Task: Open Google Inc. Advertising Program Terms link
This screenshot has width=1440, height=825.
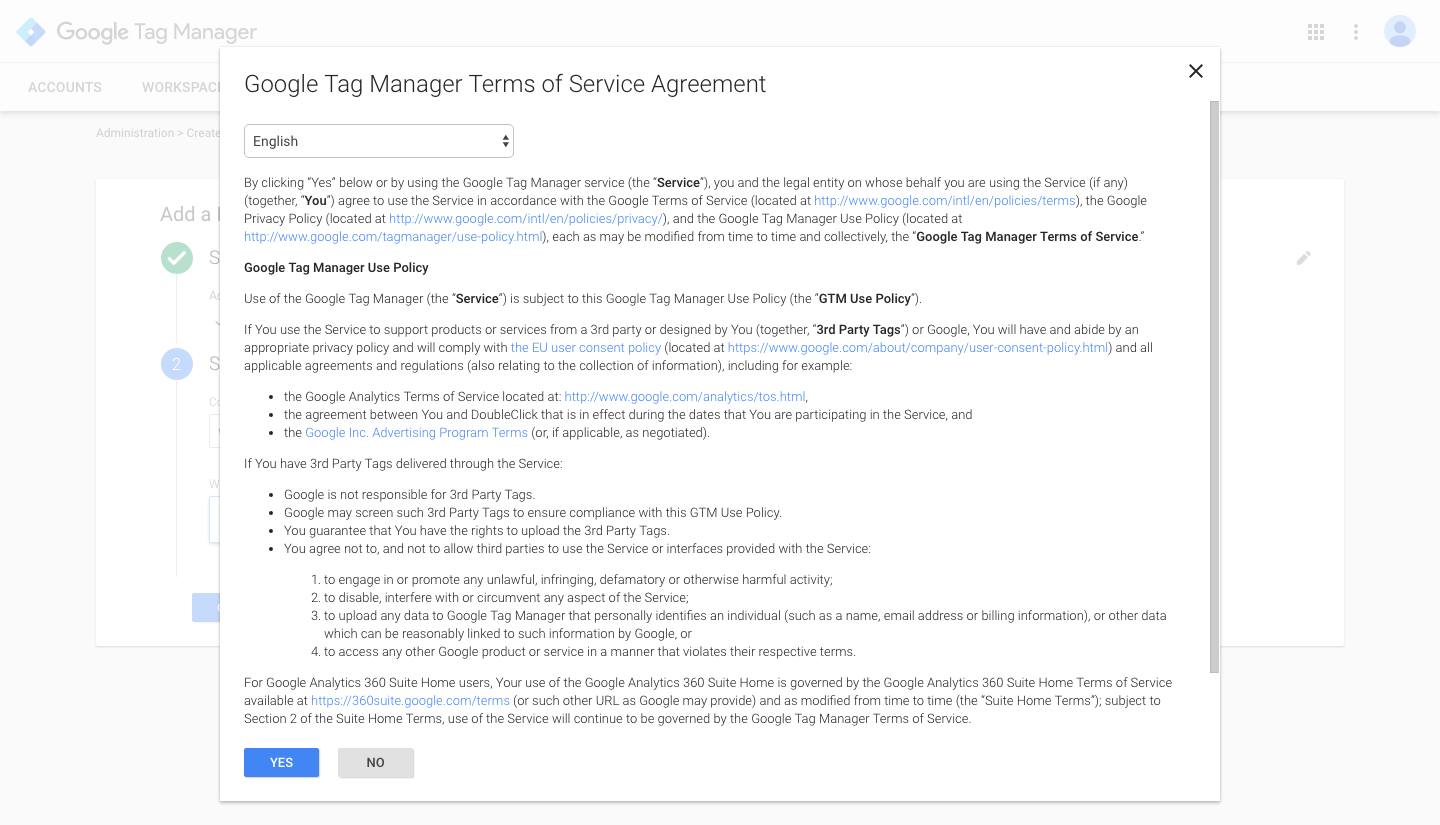Action: click(x=416, y=433)
